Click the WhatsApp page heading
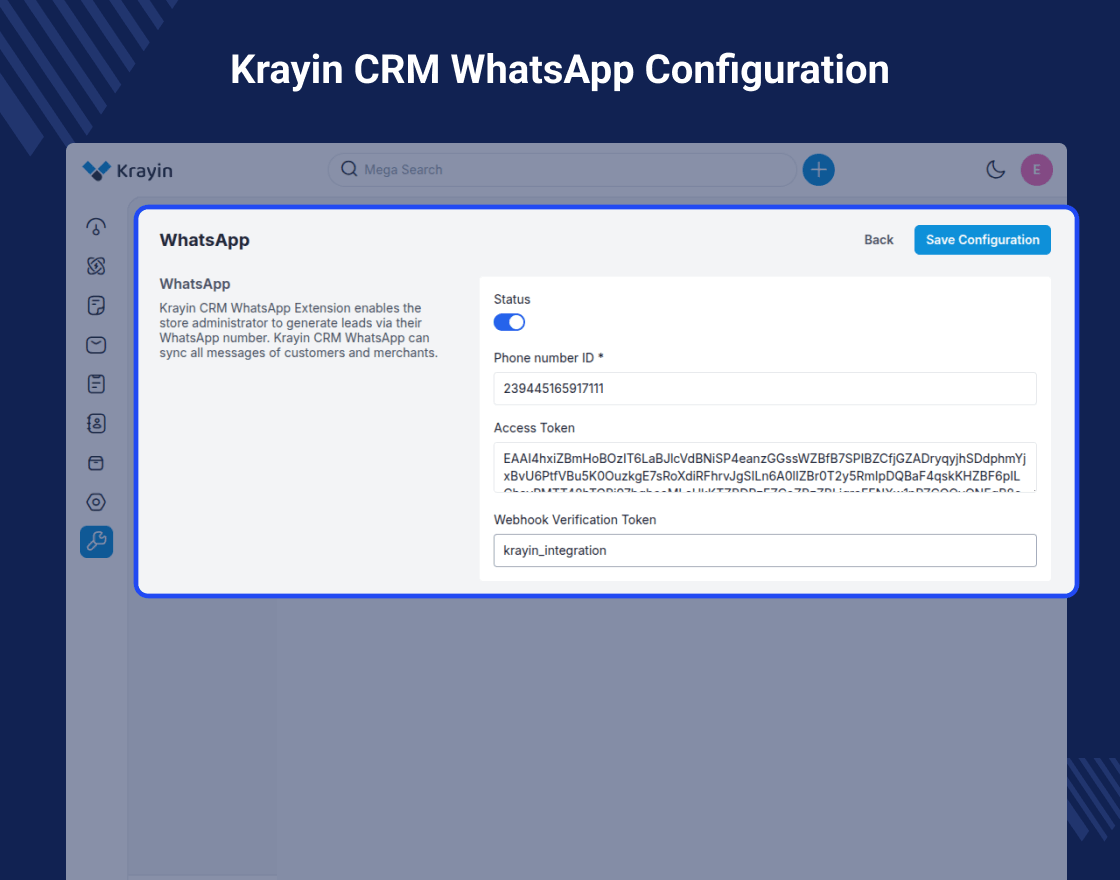 pyautogui.click(x=204, y=240)
